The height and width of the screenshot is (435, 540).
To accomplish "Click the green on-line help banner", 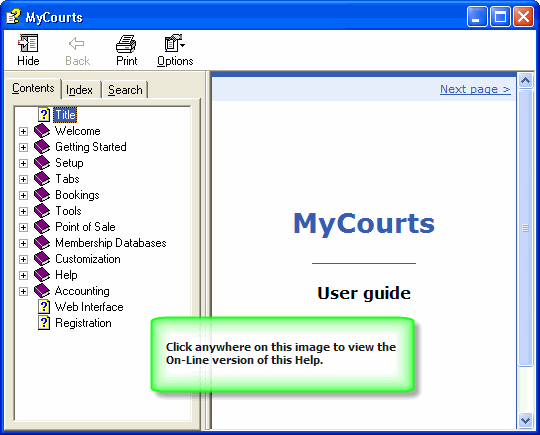I will point(282,354).
